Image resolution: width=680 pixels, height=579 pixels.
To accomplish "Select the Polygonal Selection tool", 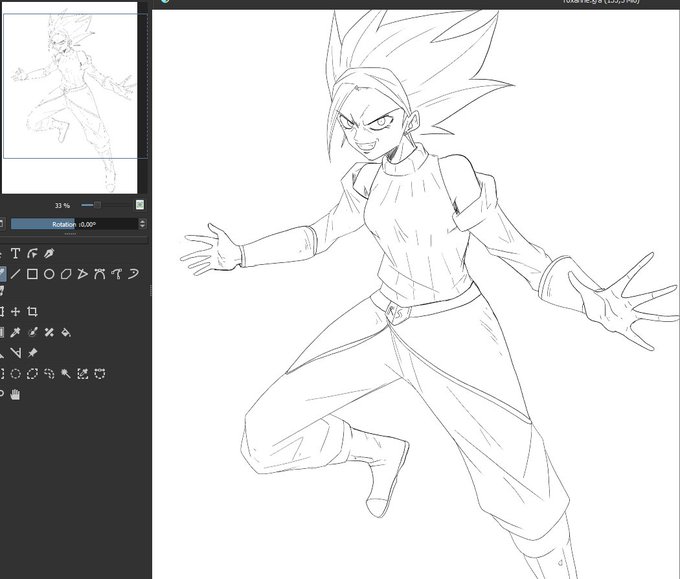I will point(32,374).
